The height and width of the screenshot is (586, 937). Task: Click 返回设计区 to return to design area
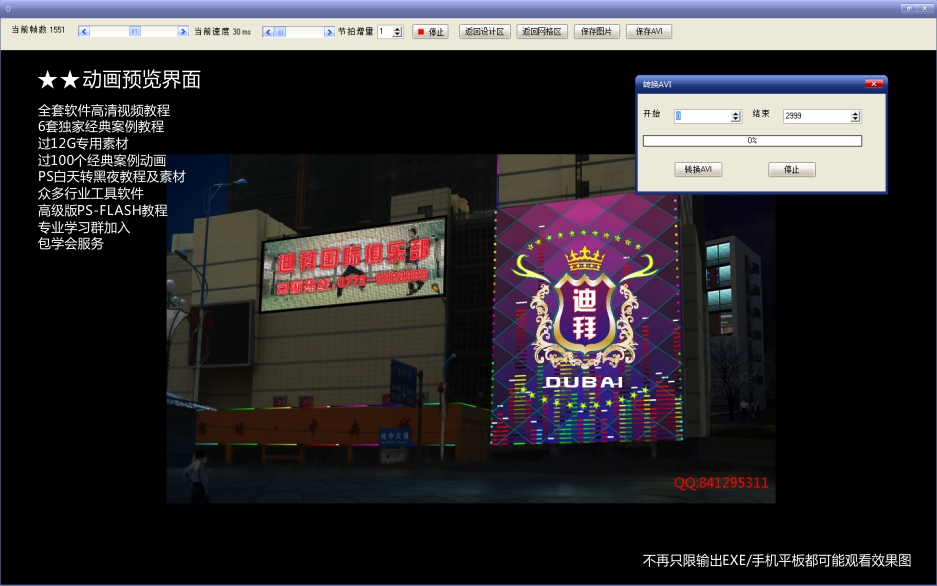tap(485, 32)
